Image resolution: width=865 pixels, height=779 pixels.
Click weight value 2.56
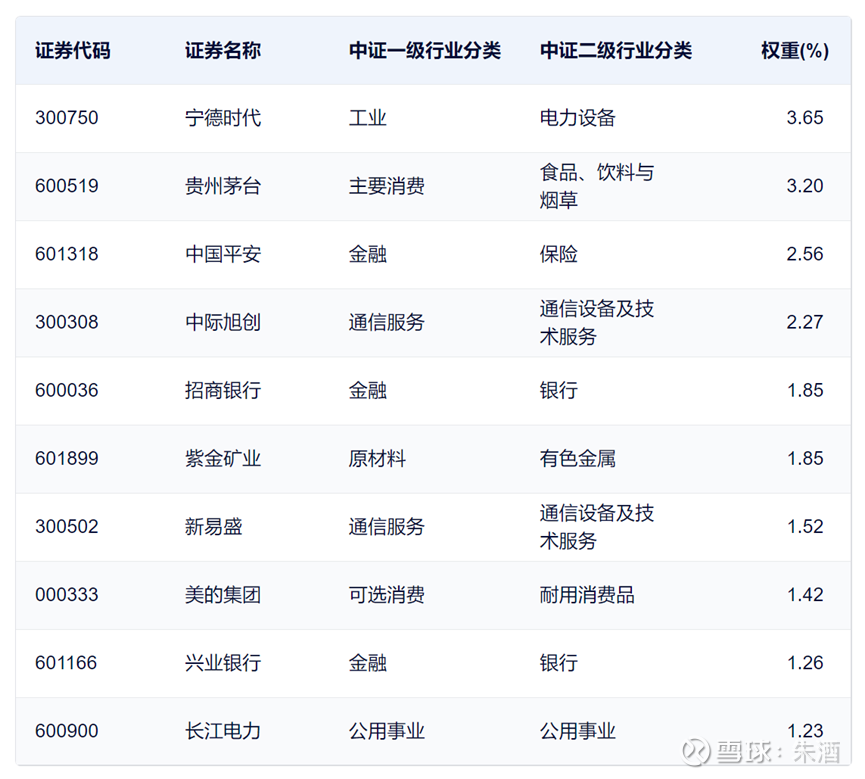[x=805, y=254]
